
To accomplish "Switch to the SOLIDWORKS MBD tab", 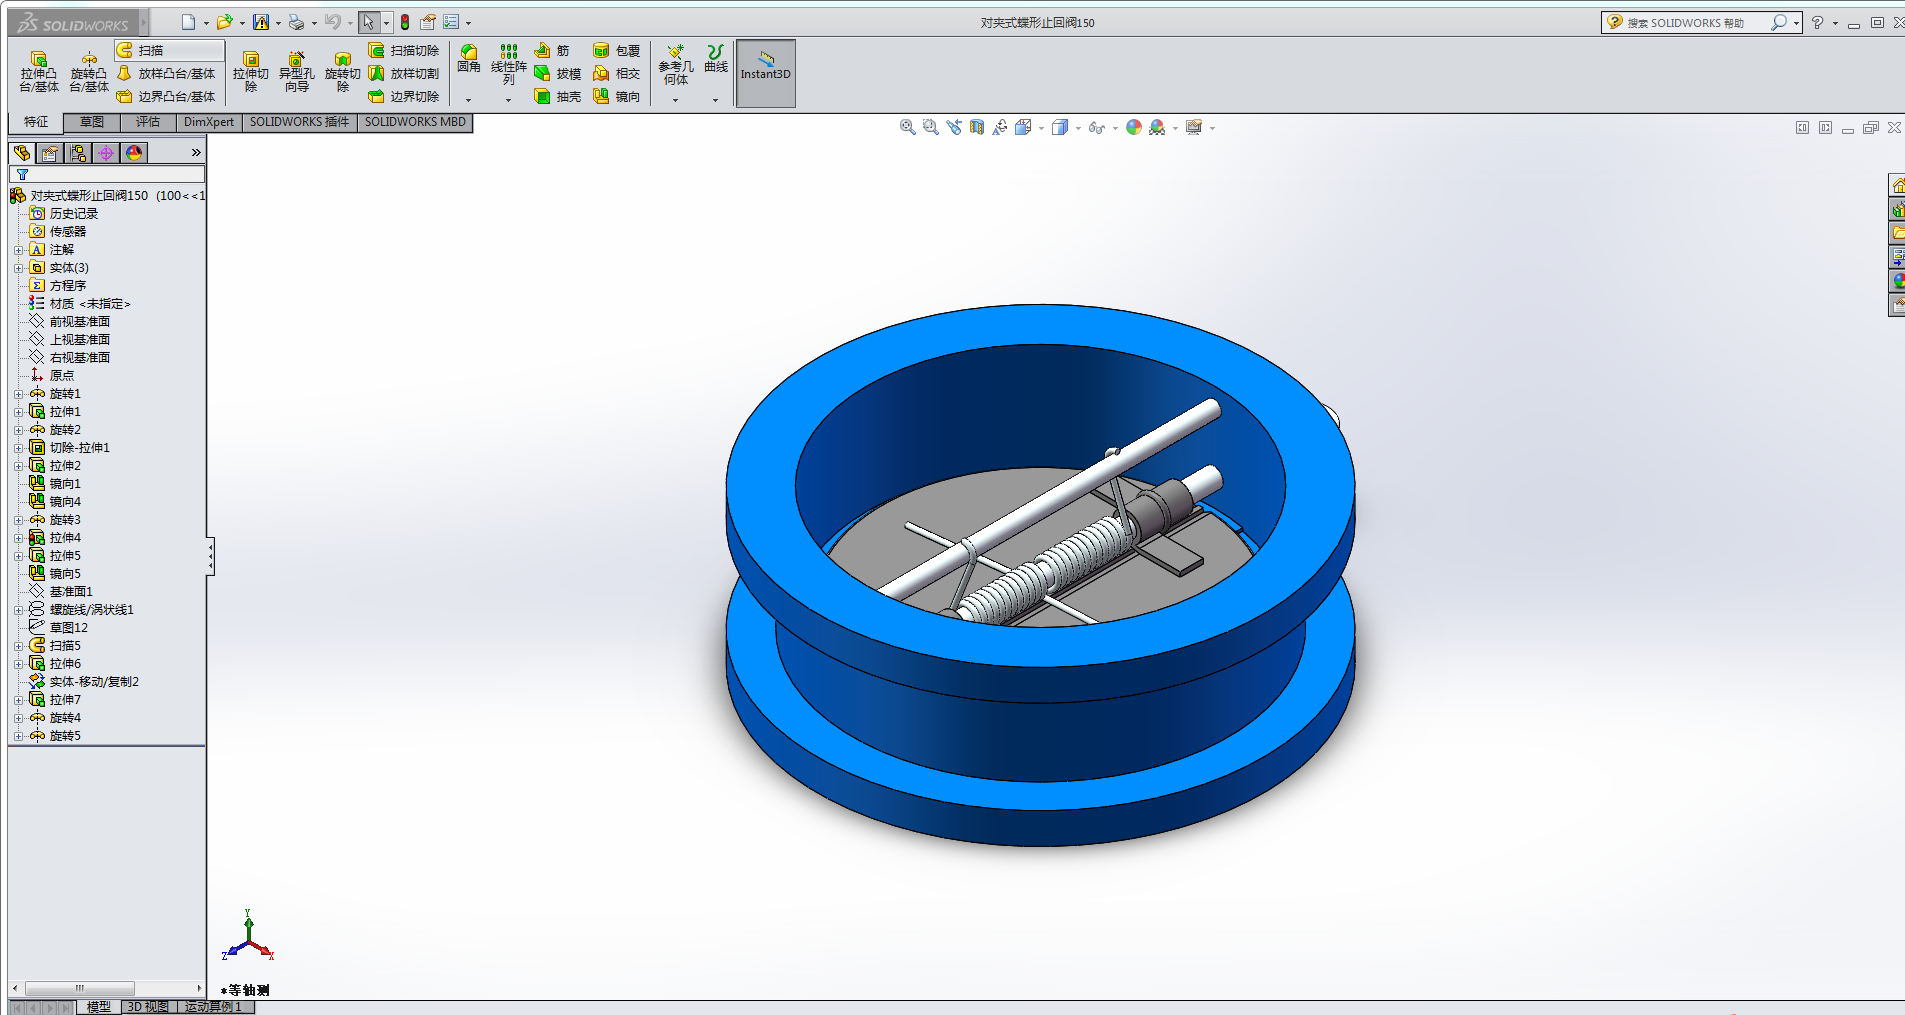I will coord(415,122).
